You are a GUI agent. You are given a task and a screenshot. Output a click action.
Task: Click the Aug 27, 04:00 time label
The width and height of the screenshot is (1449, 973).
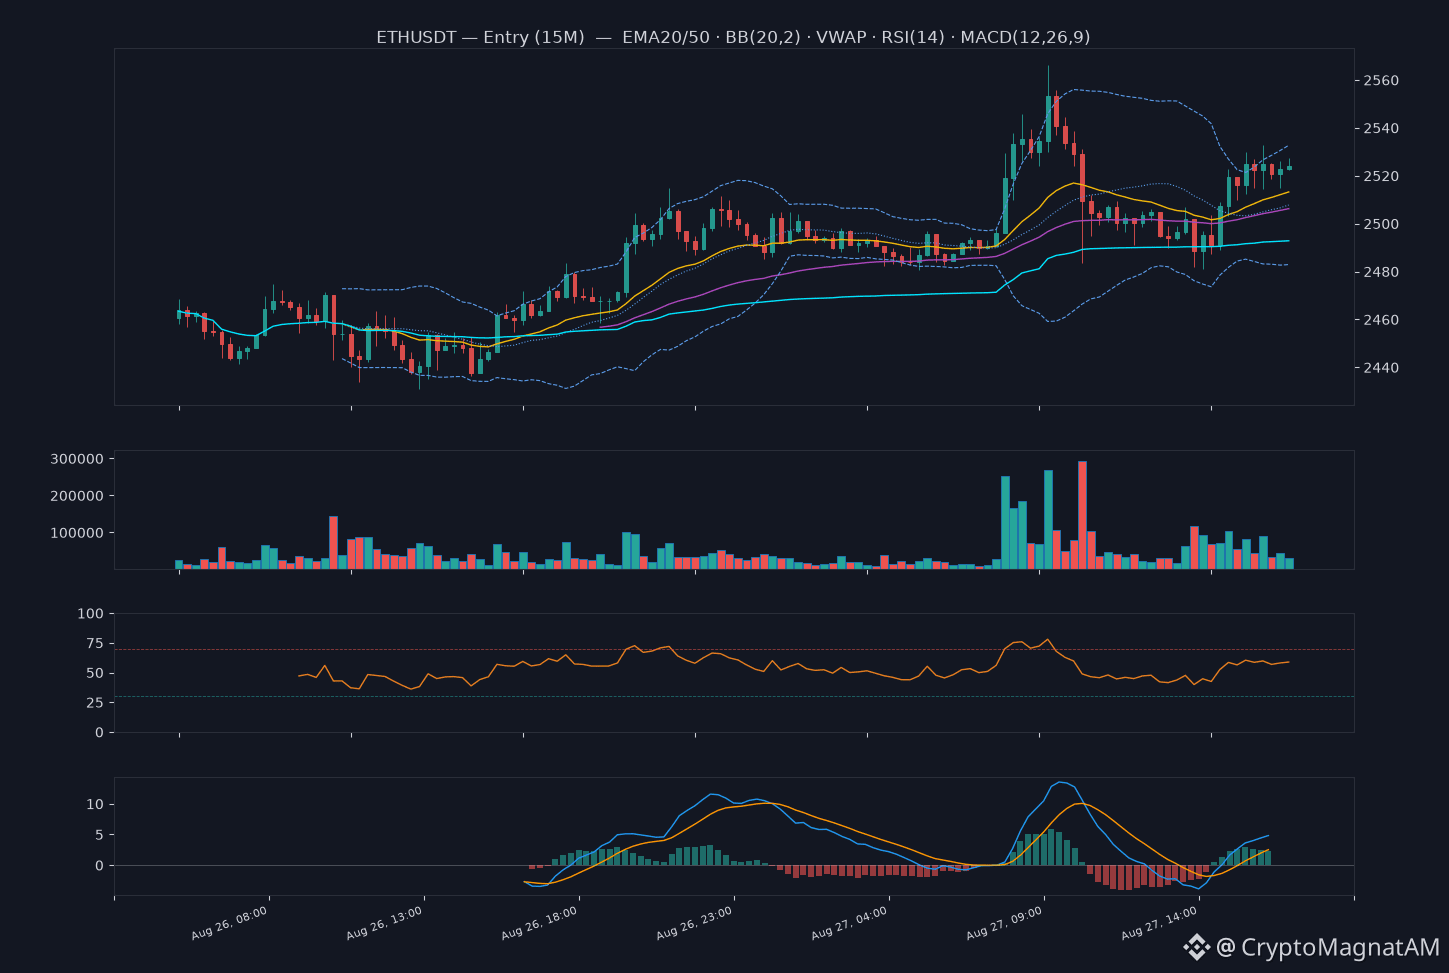tap(849, 924)
